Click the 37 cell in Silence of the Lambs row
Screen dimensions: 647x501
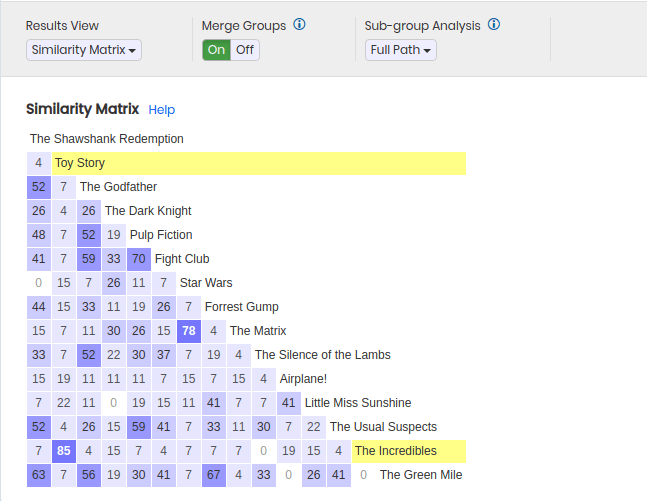[x=164, y=354]
